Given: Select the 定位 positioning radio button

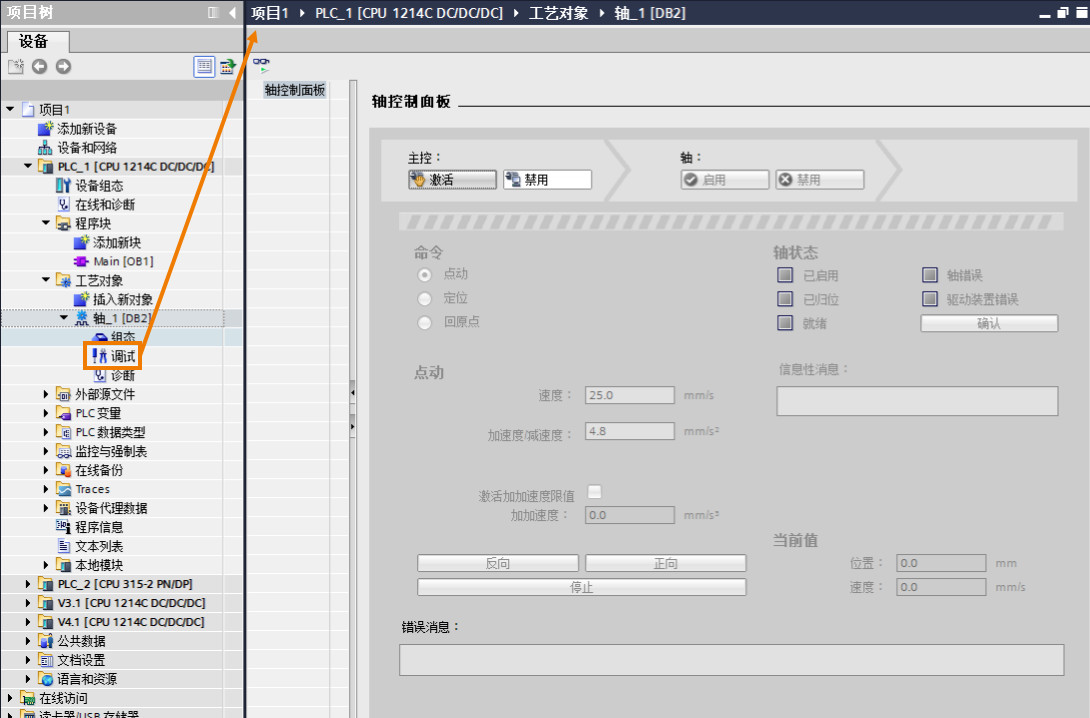Looking at the screenshot, I should pyautogui.click(x=424, y=299).
